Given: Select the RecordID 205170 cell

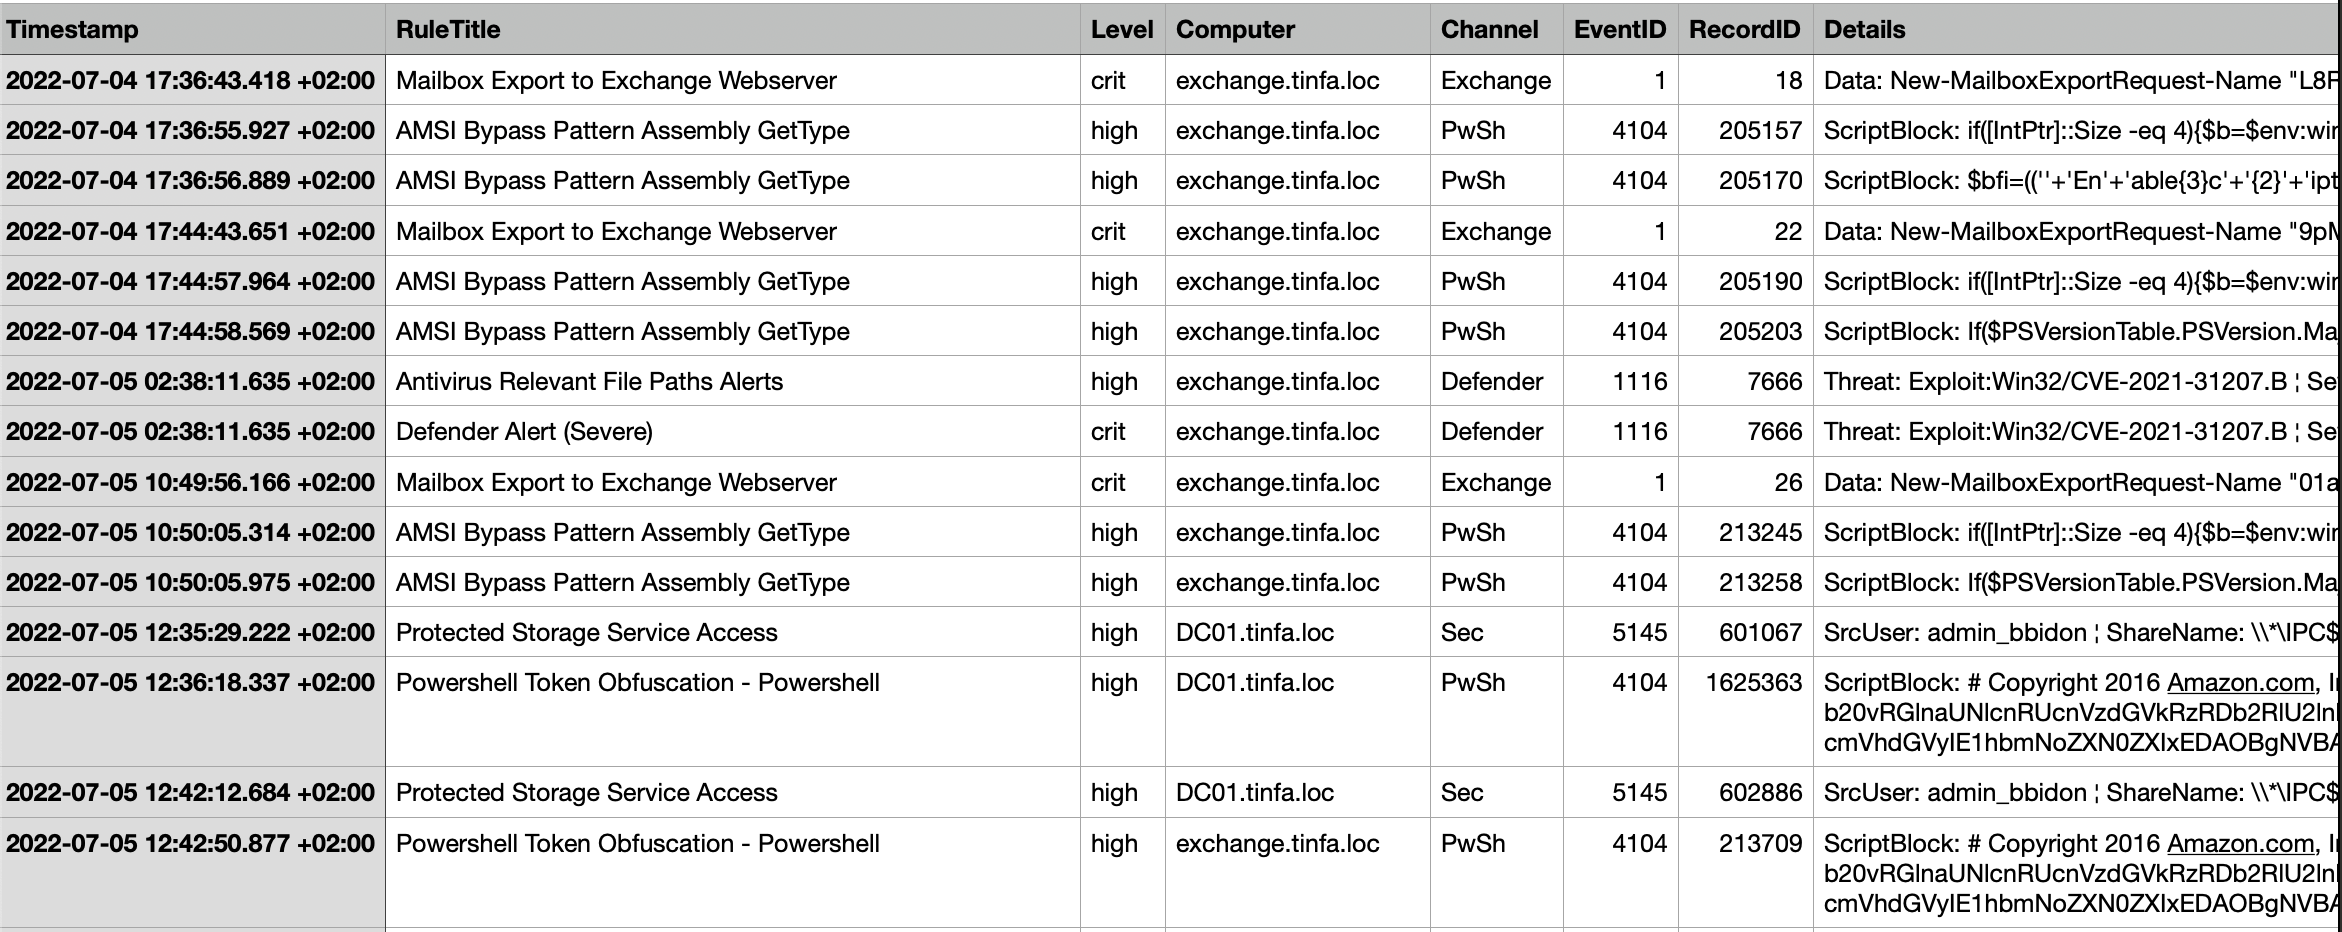Looking at the screenshot, I should [1760, 181].
